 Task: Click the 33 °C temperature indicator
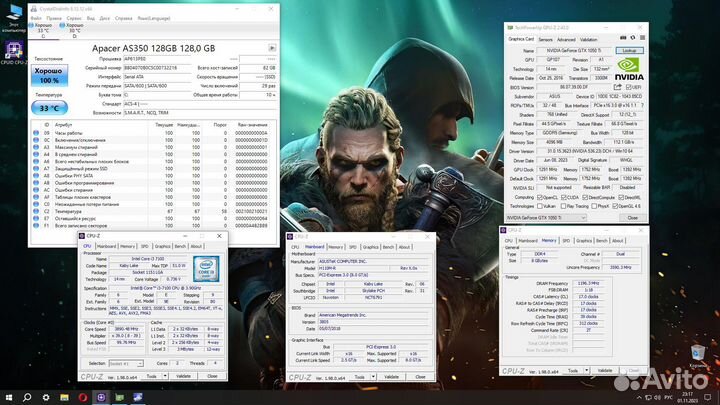49,108
